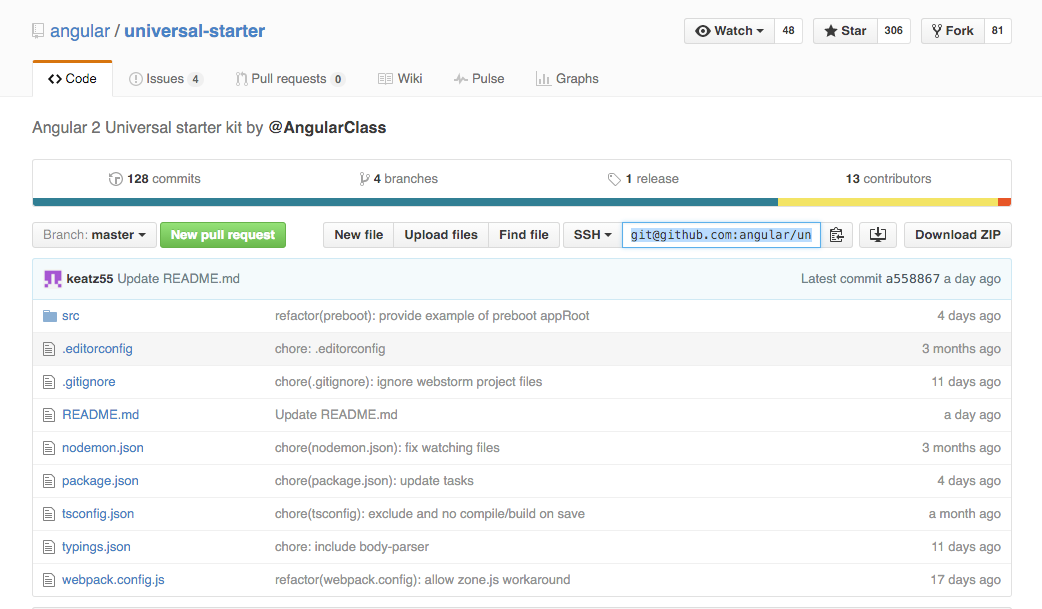
Task: Open the package.json file
Action: [x=100, y=481]
